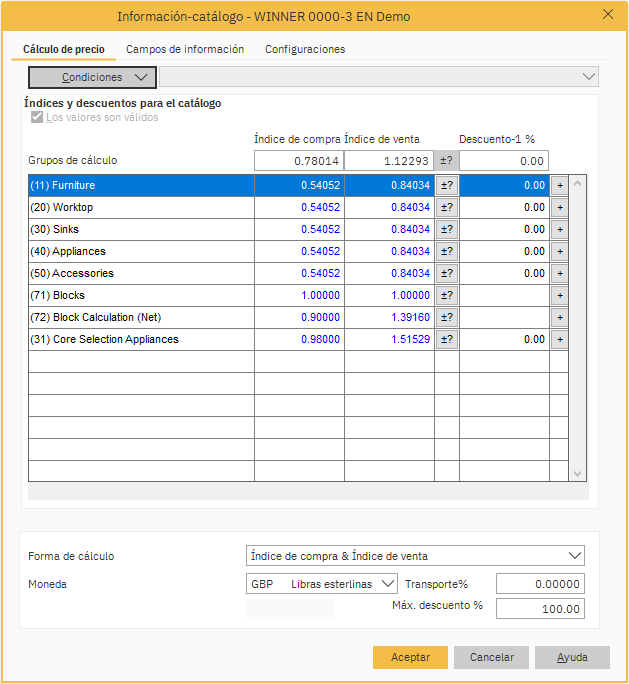The height and width of the screenshot is (684, 629).
Task: Click the ±? button in the Accessories row
Action: (x=447, y=274)
